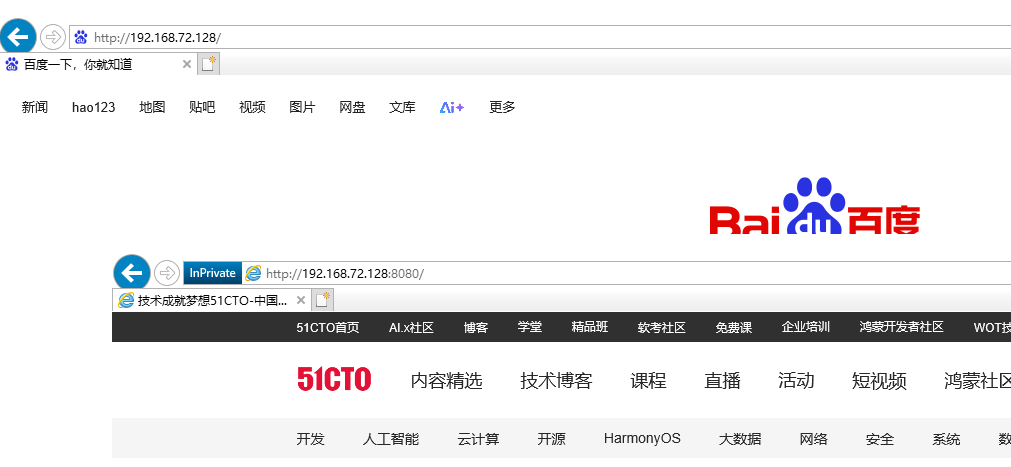The height and width of the screenshot is (467, 1011).
Task: Click the back arrow in Baidu browser window
Action: 17,36
